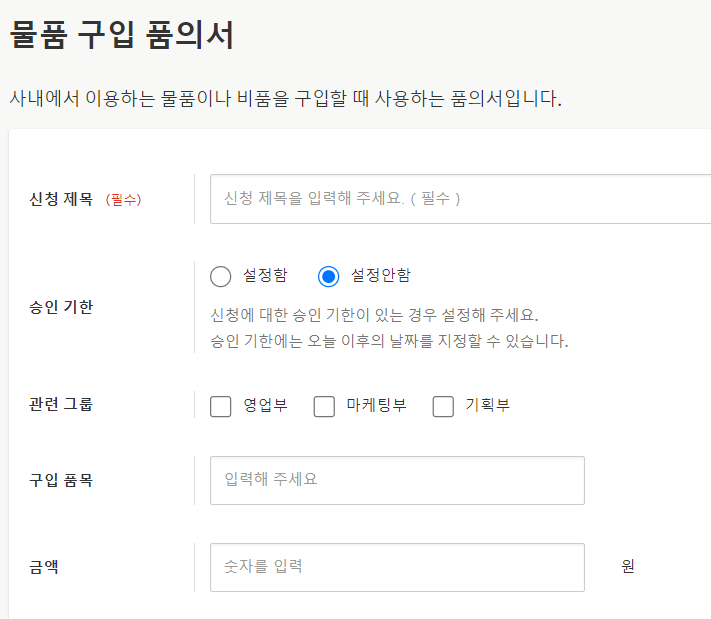The image size is (711, 619).
Task: Check the 영업부 checkbox box
Action: [x=221, y=406]
